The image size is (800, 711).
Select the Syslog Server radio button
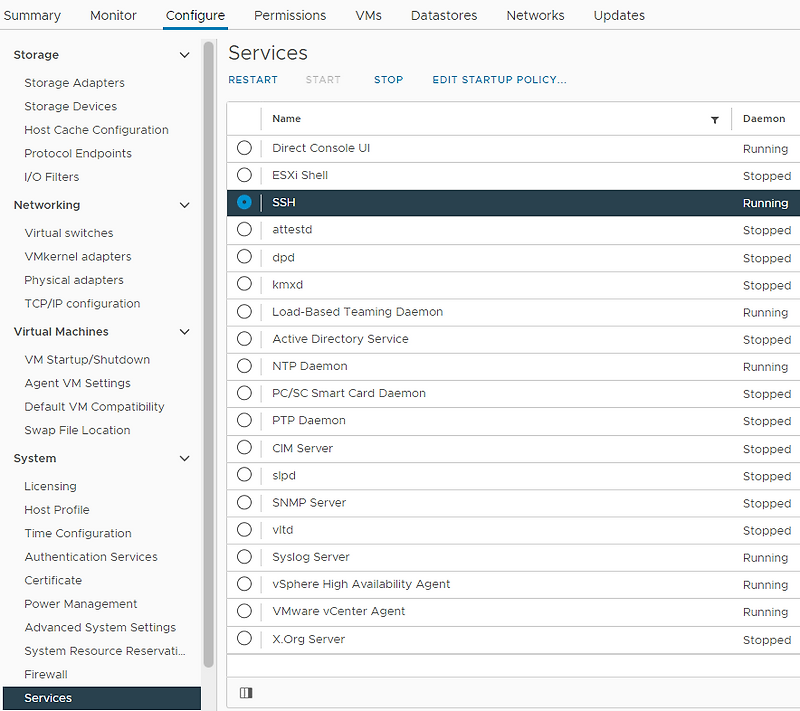click(244, 556)
